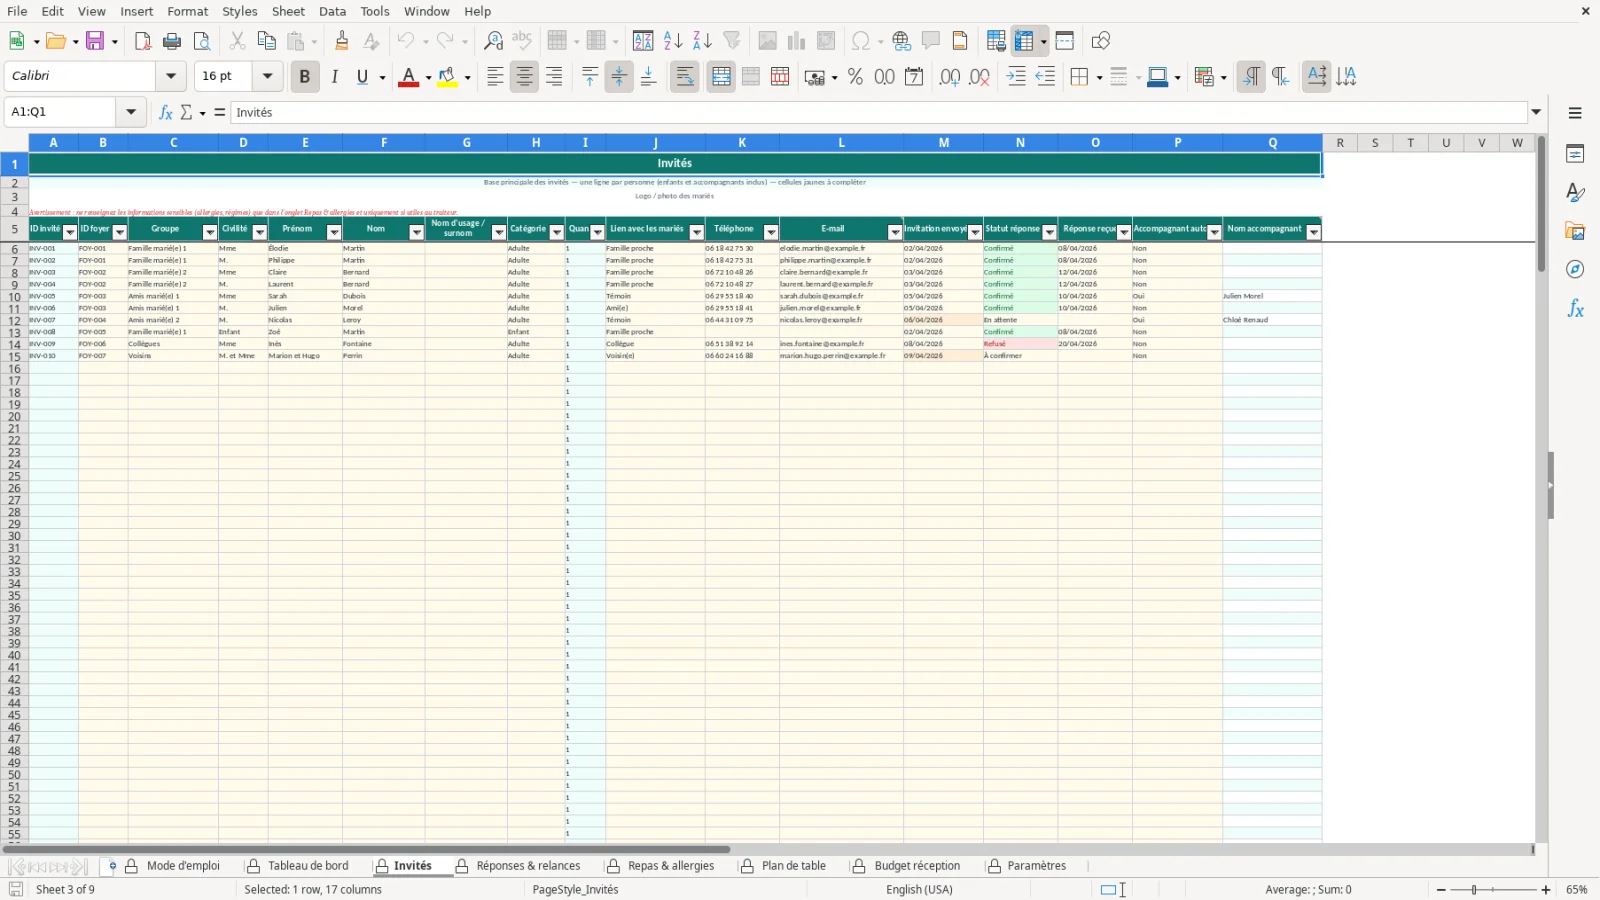Click cell containing elodie.martin@example.fr
Screen dimensions: 1600x900
pos(841,248)
